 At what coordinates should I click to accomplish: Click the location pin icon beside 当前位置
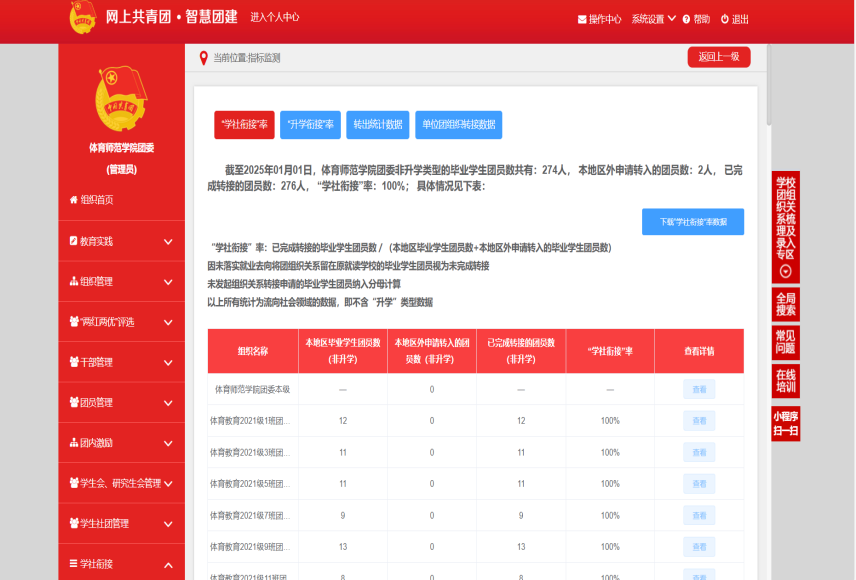coord(203,58)
